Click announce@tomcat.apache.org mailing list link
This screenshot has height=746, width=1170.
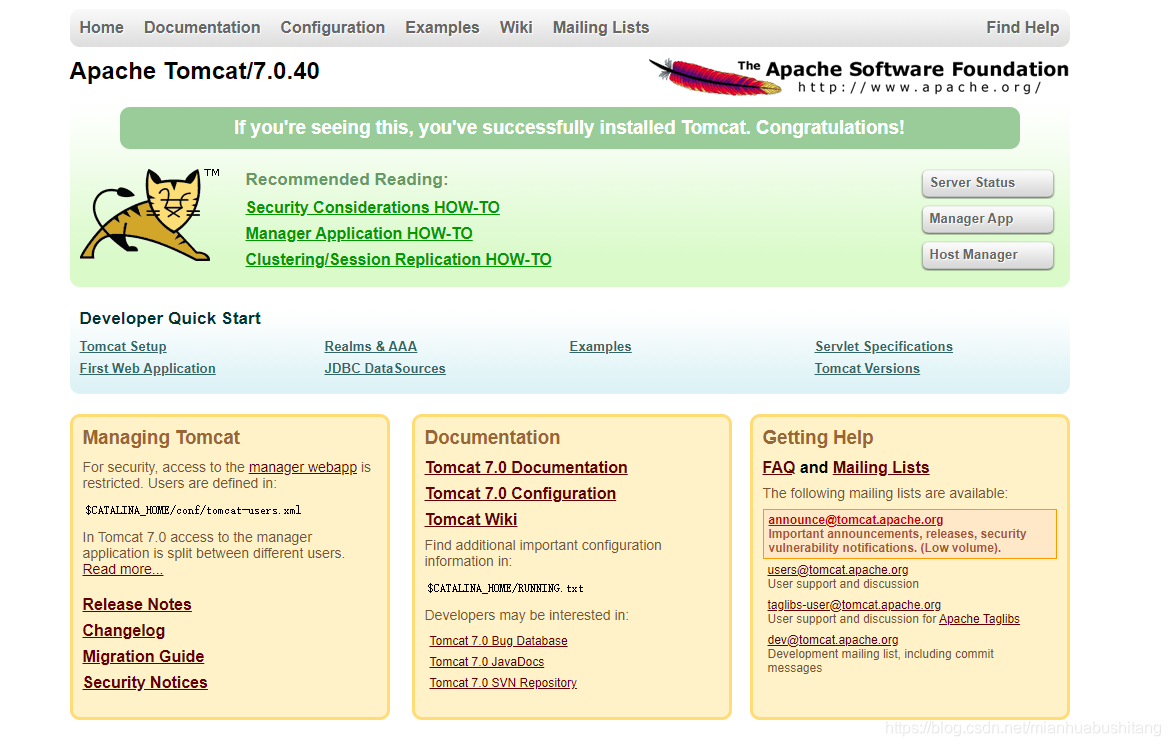click(856, 520)
